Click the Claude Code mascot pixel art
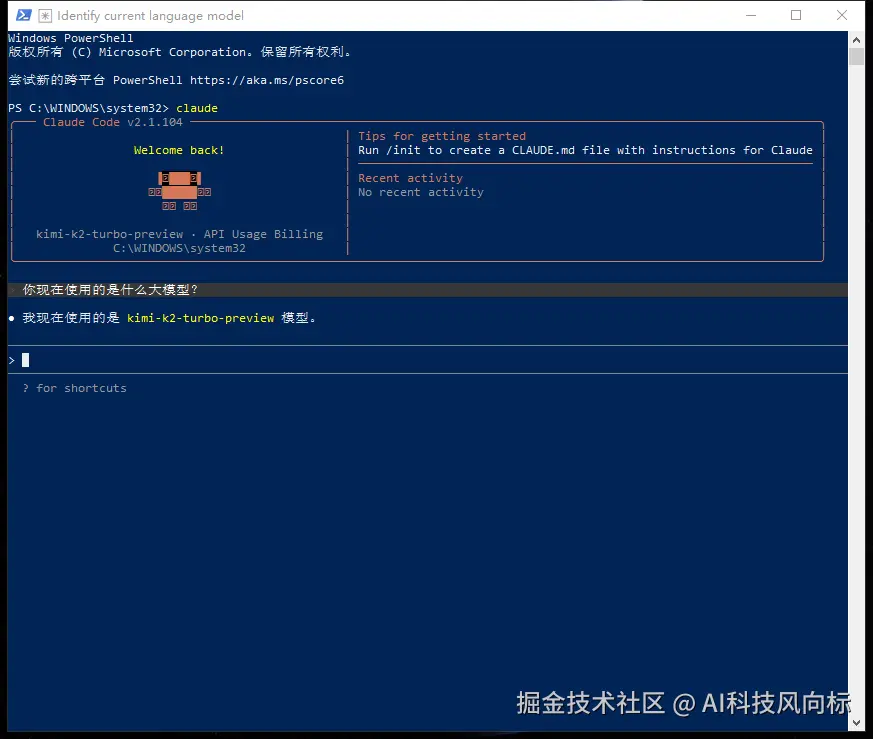This screenshot has width=873, height=739. point(179,191)
